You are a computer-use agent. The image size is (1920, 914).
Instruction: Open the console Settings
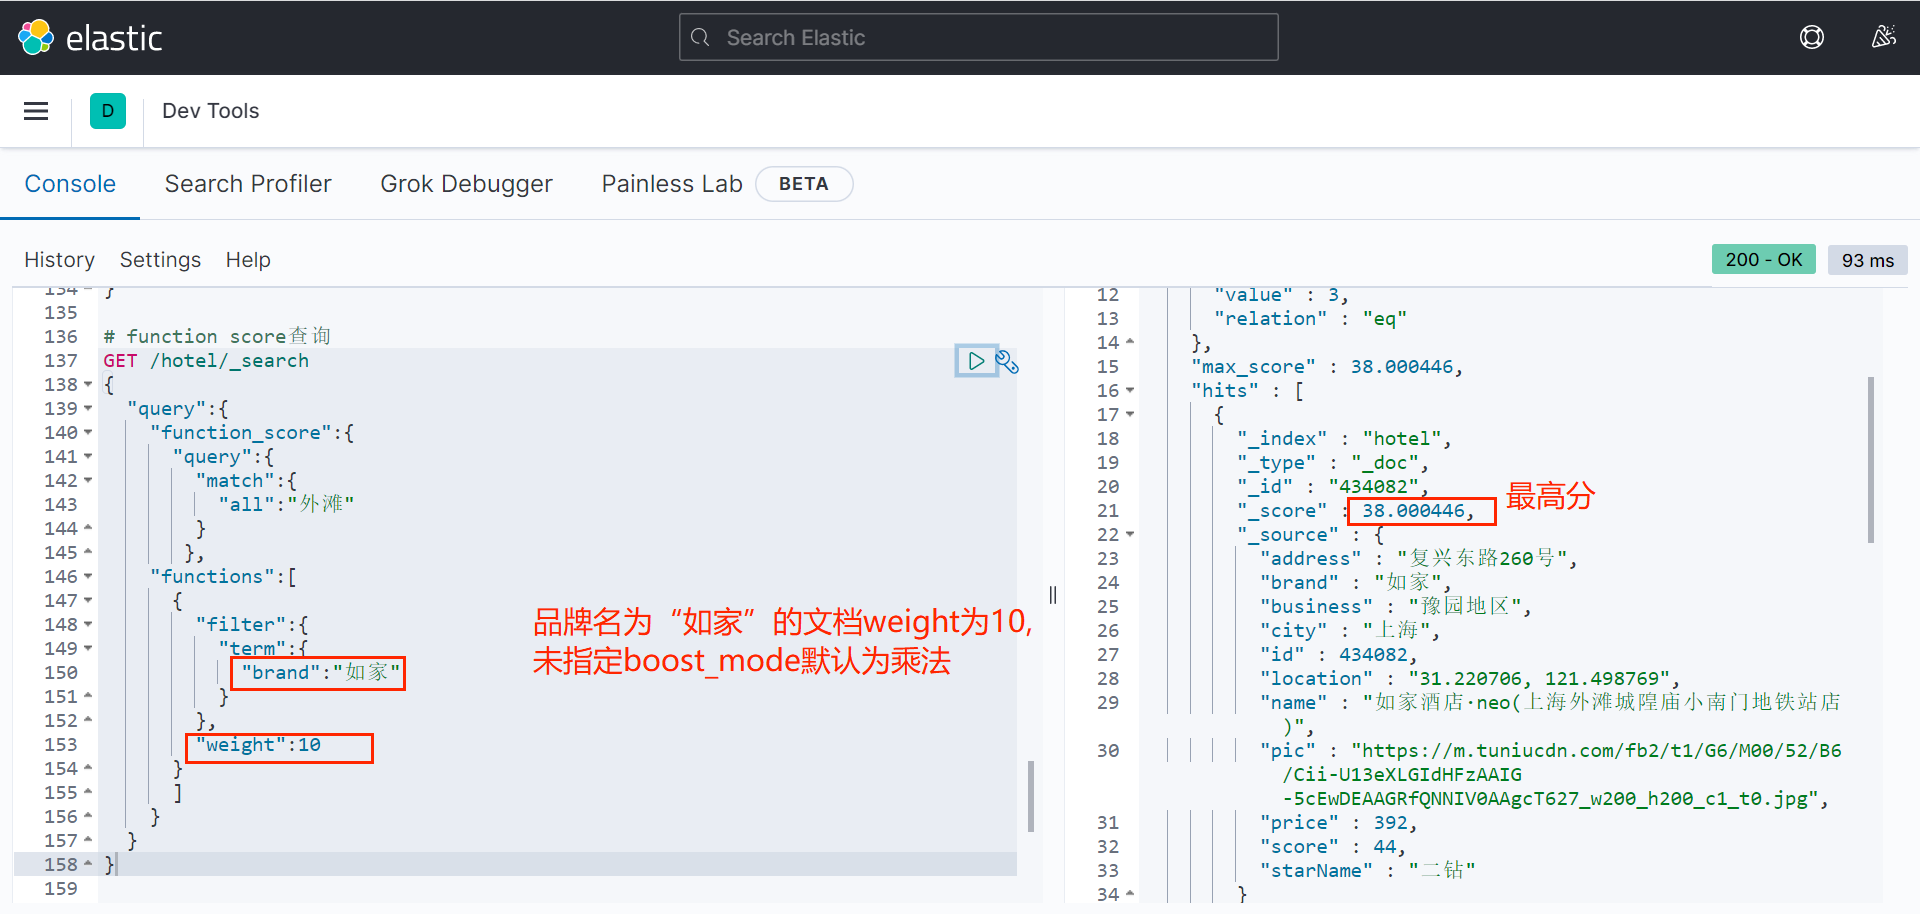click(x=160, y=260)
